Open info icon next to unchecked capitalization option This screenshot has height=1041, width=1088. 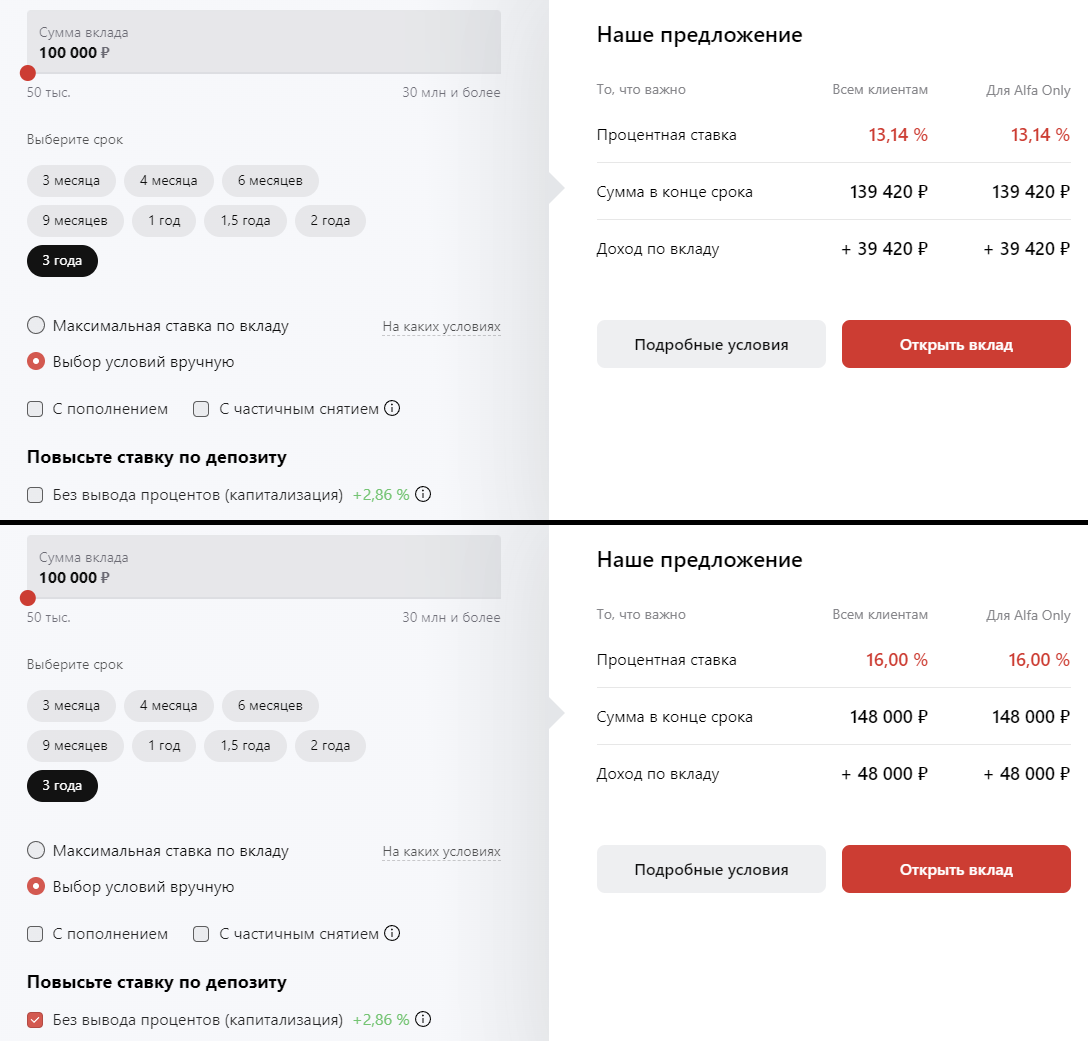pyautogui.click(x=423, y=494)
